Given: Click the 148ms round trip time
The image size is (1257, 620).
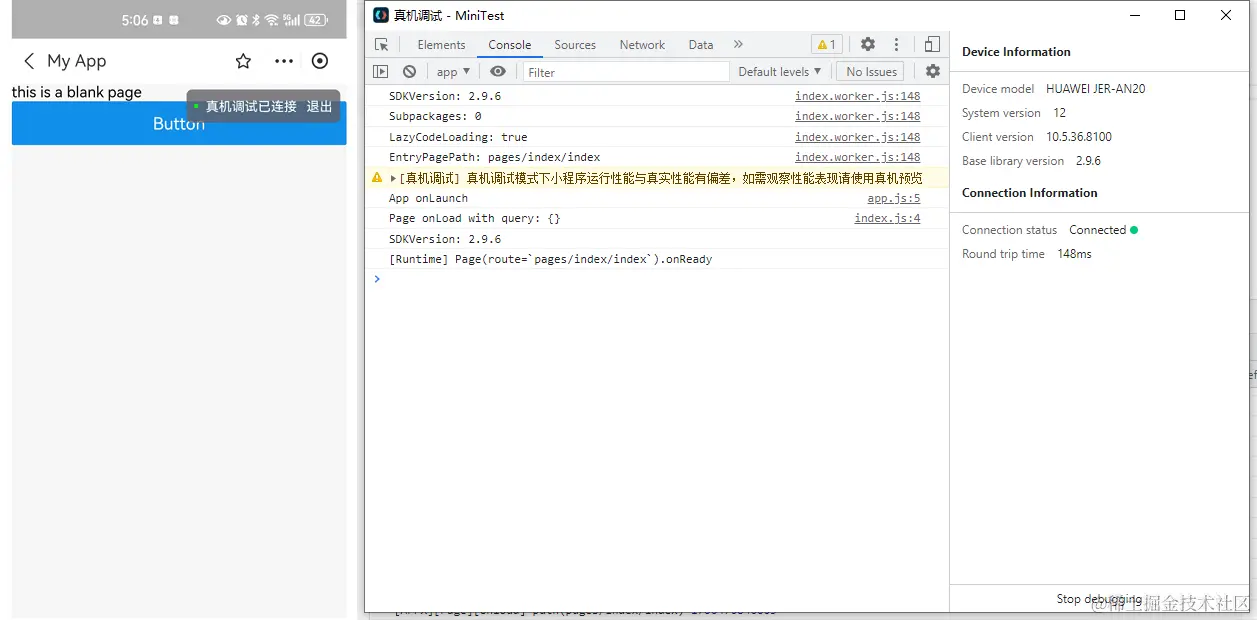Looking at the screenshot, I should 1074,254.
